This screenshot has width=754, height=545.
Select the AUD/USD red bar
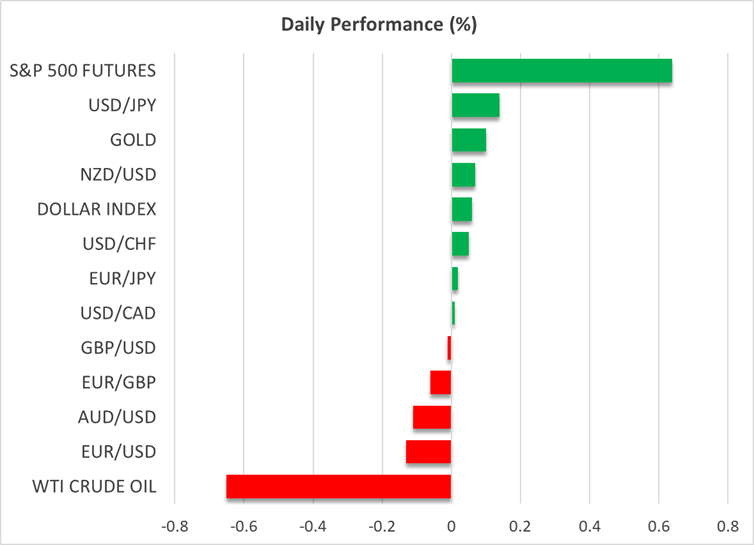tap(432, 417)
